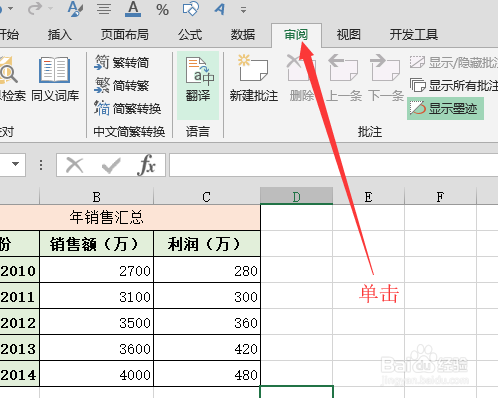This screenshot has height=398, width=498.
Task: Select the cell with value 3100
Action: pyautogui.click(x=97, y=296)
